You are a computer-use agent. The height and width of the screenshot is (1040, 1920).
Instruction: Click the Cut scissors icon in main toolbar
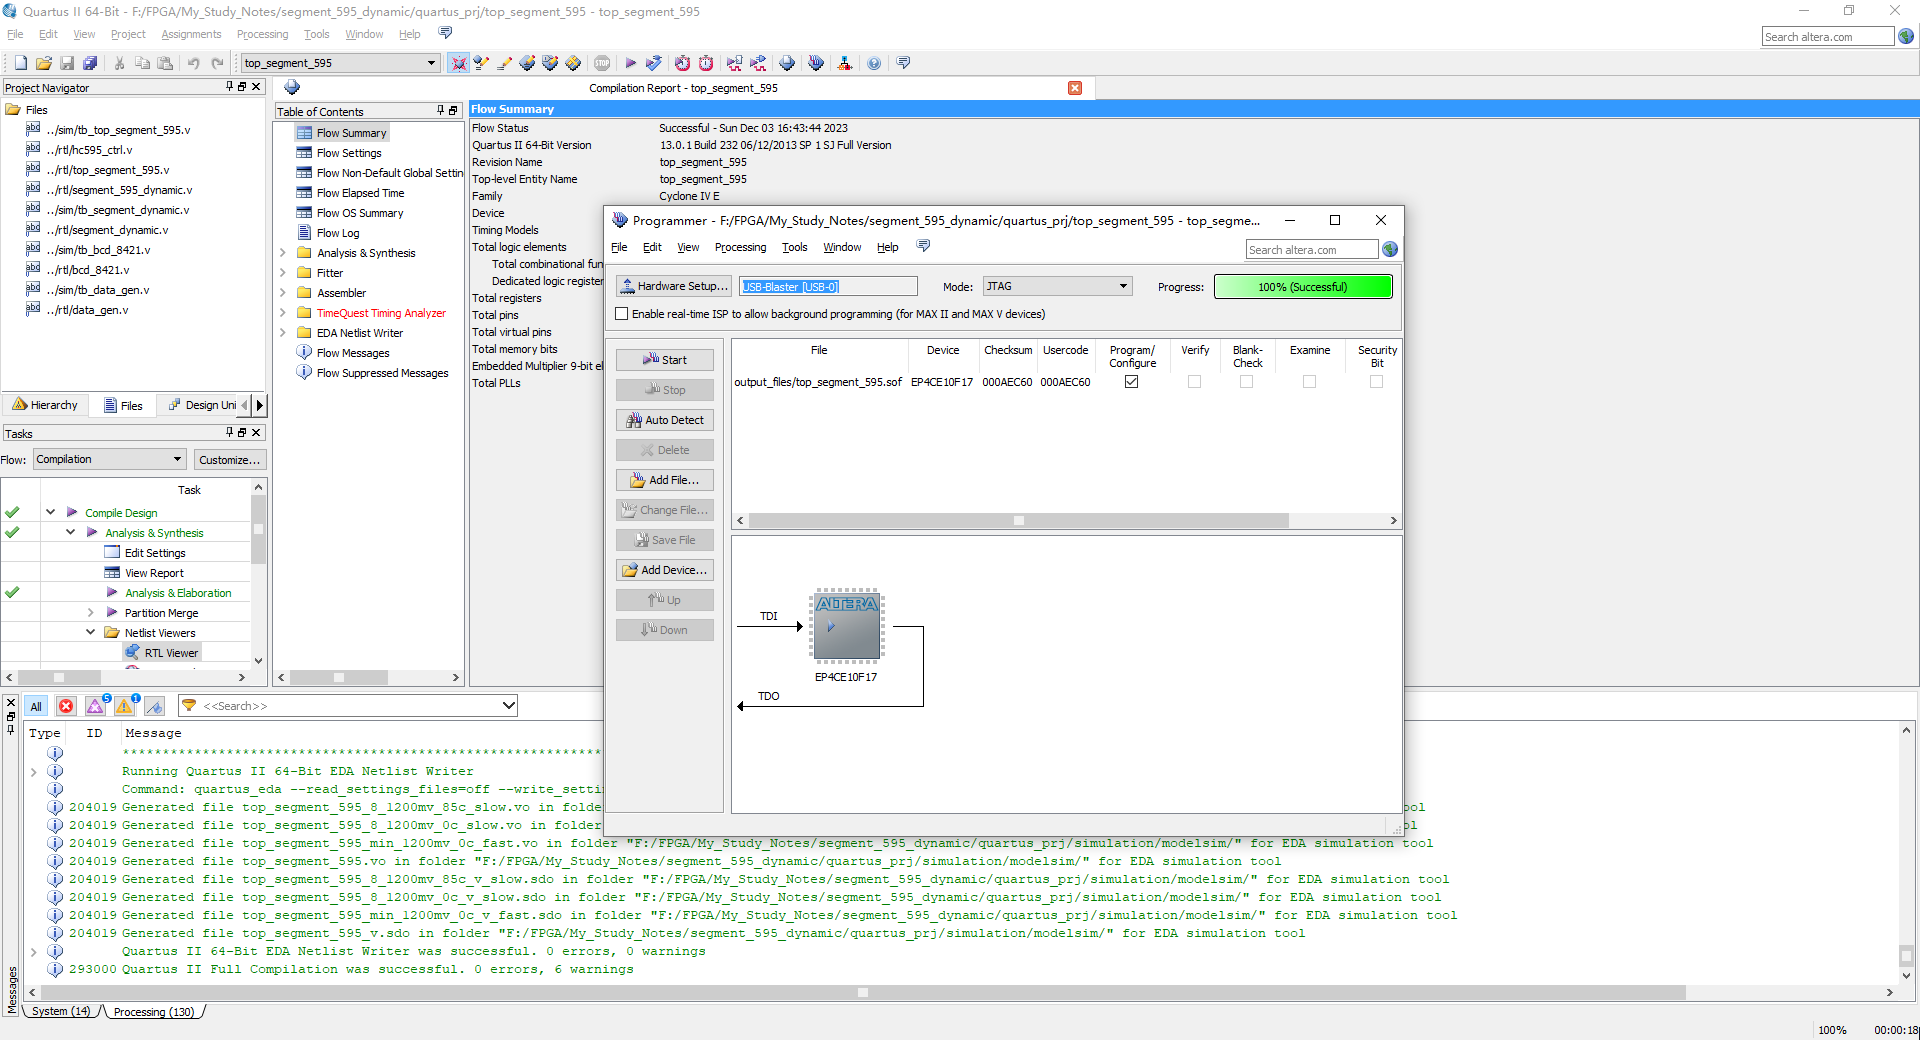119,63
